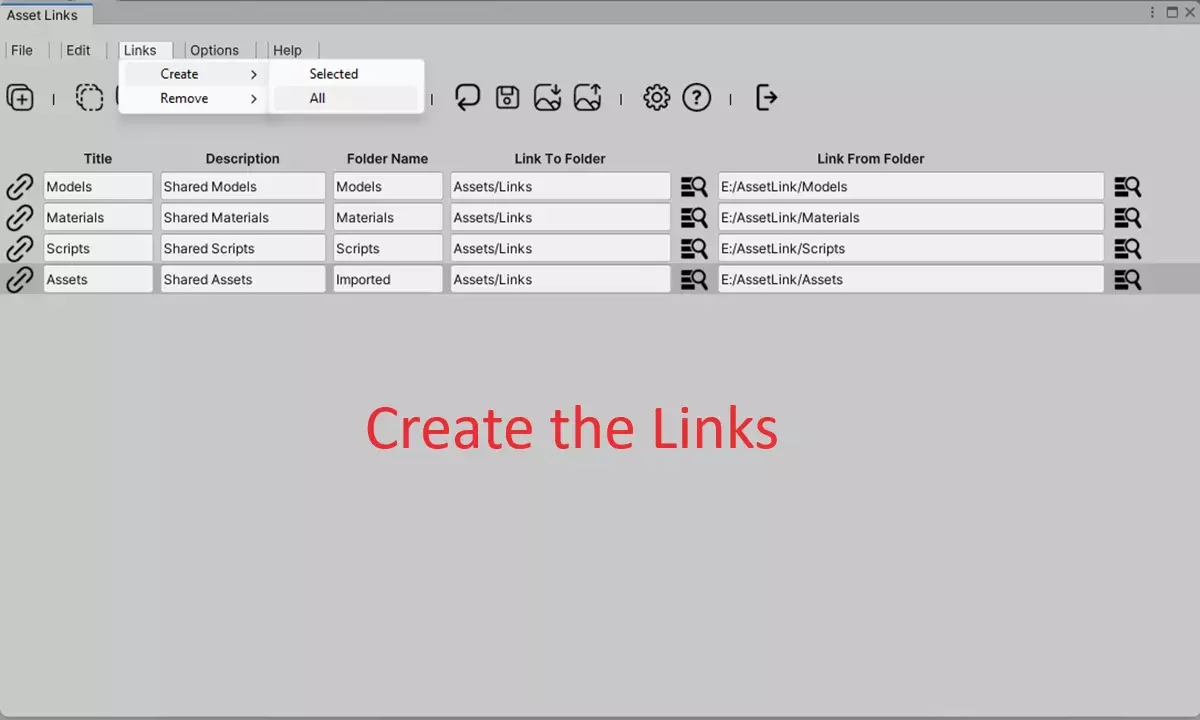
Task: Click the Link To Folder column header
Action: click(x=560, y=159)
